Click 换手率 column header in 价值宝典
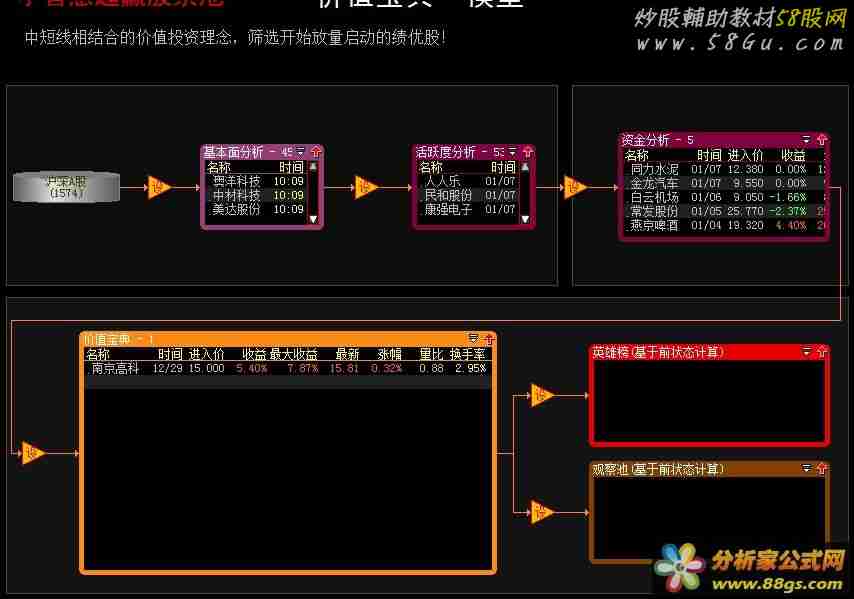Image resolution: width=854 pixels, height=599 pixels. [x=467, y=354]
